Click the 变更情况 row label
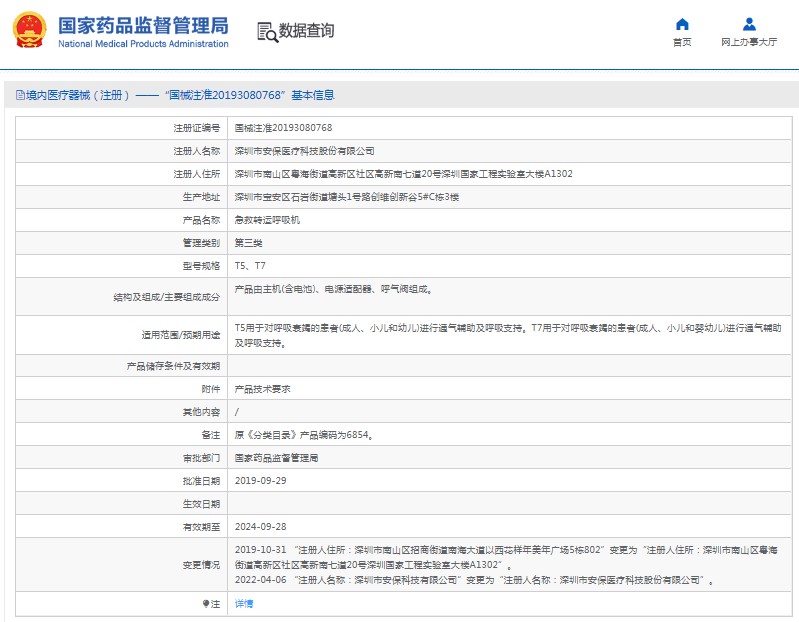The width and height of the screenshot is (799, 622). click(x=201, y=565)
